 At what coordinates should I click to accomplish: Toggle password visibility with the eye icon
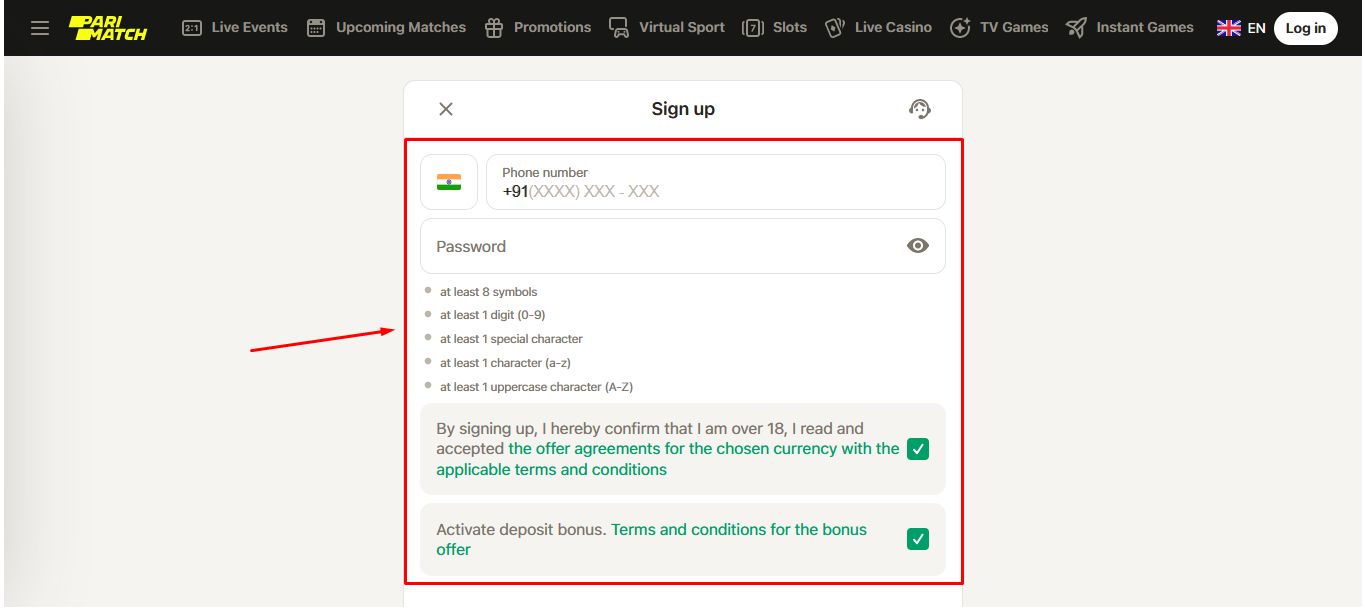coord(917,246)
